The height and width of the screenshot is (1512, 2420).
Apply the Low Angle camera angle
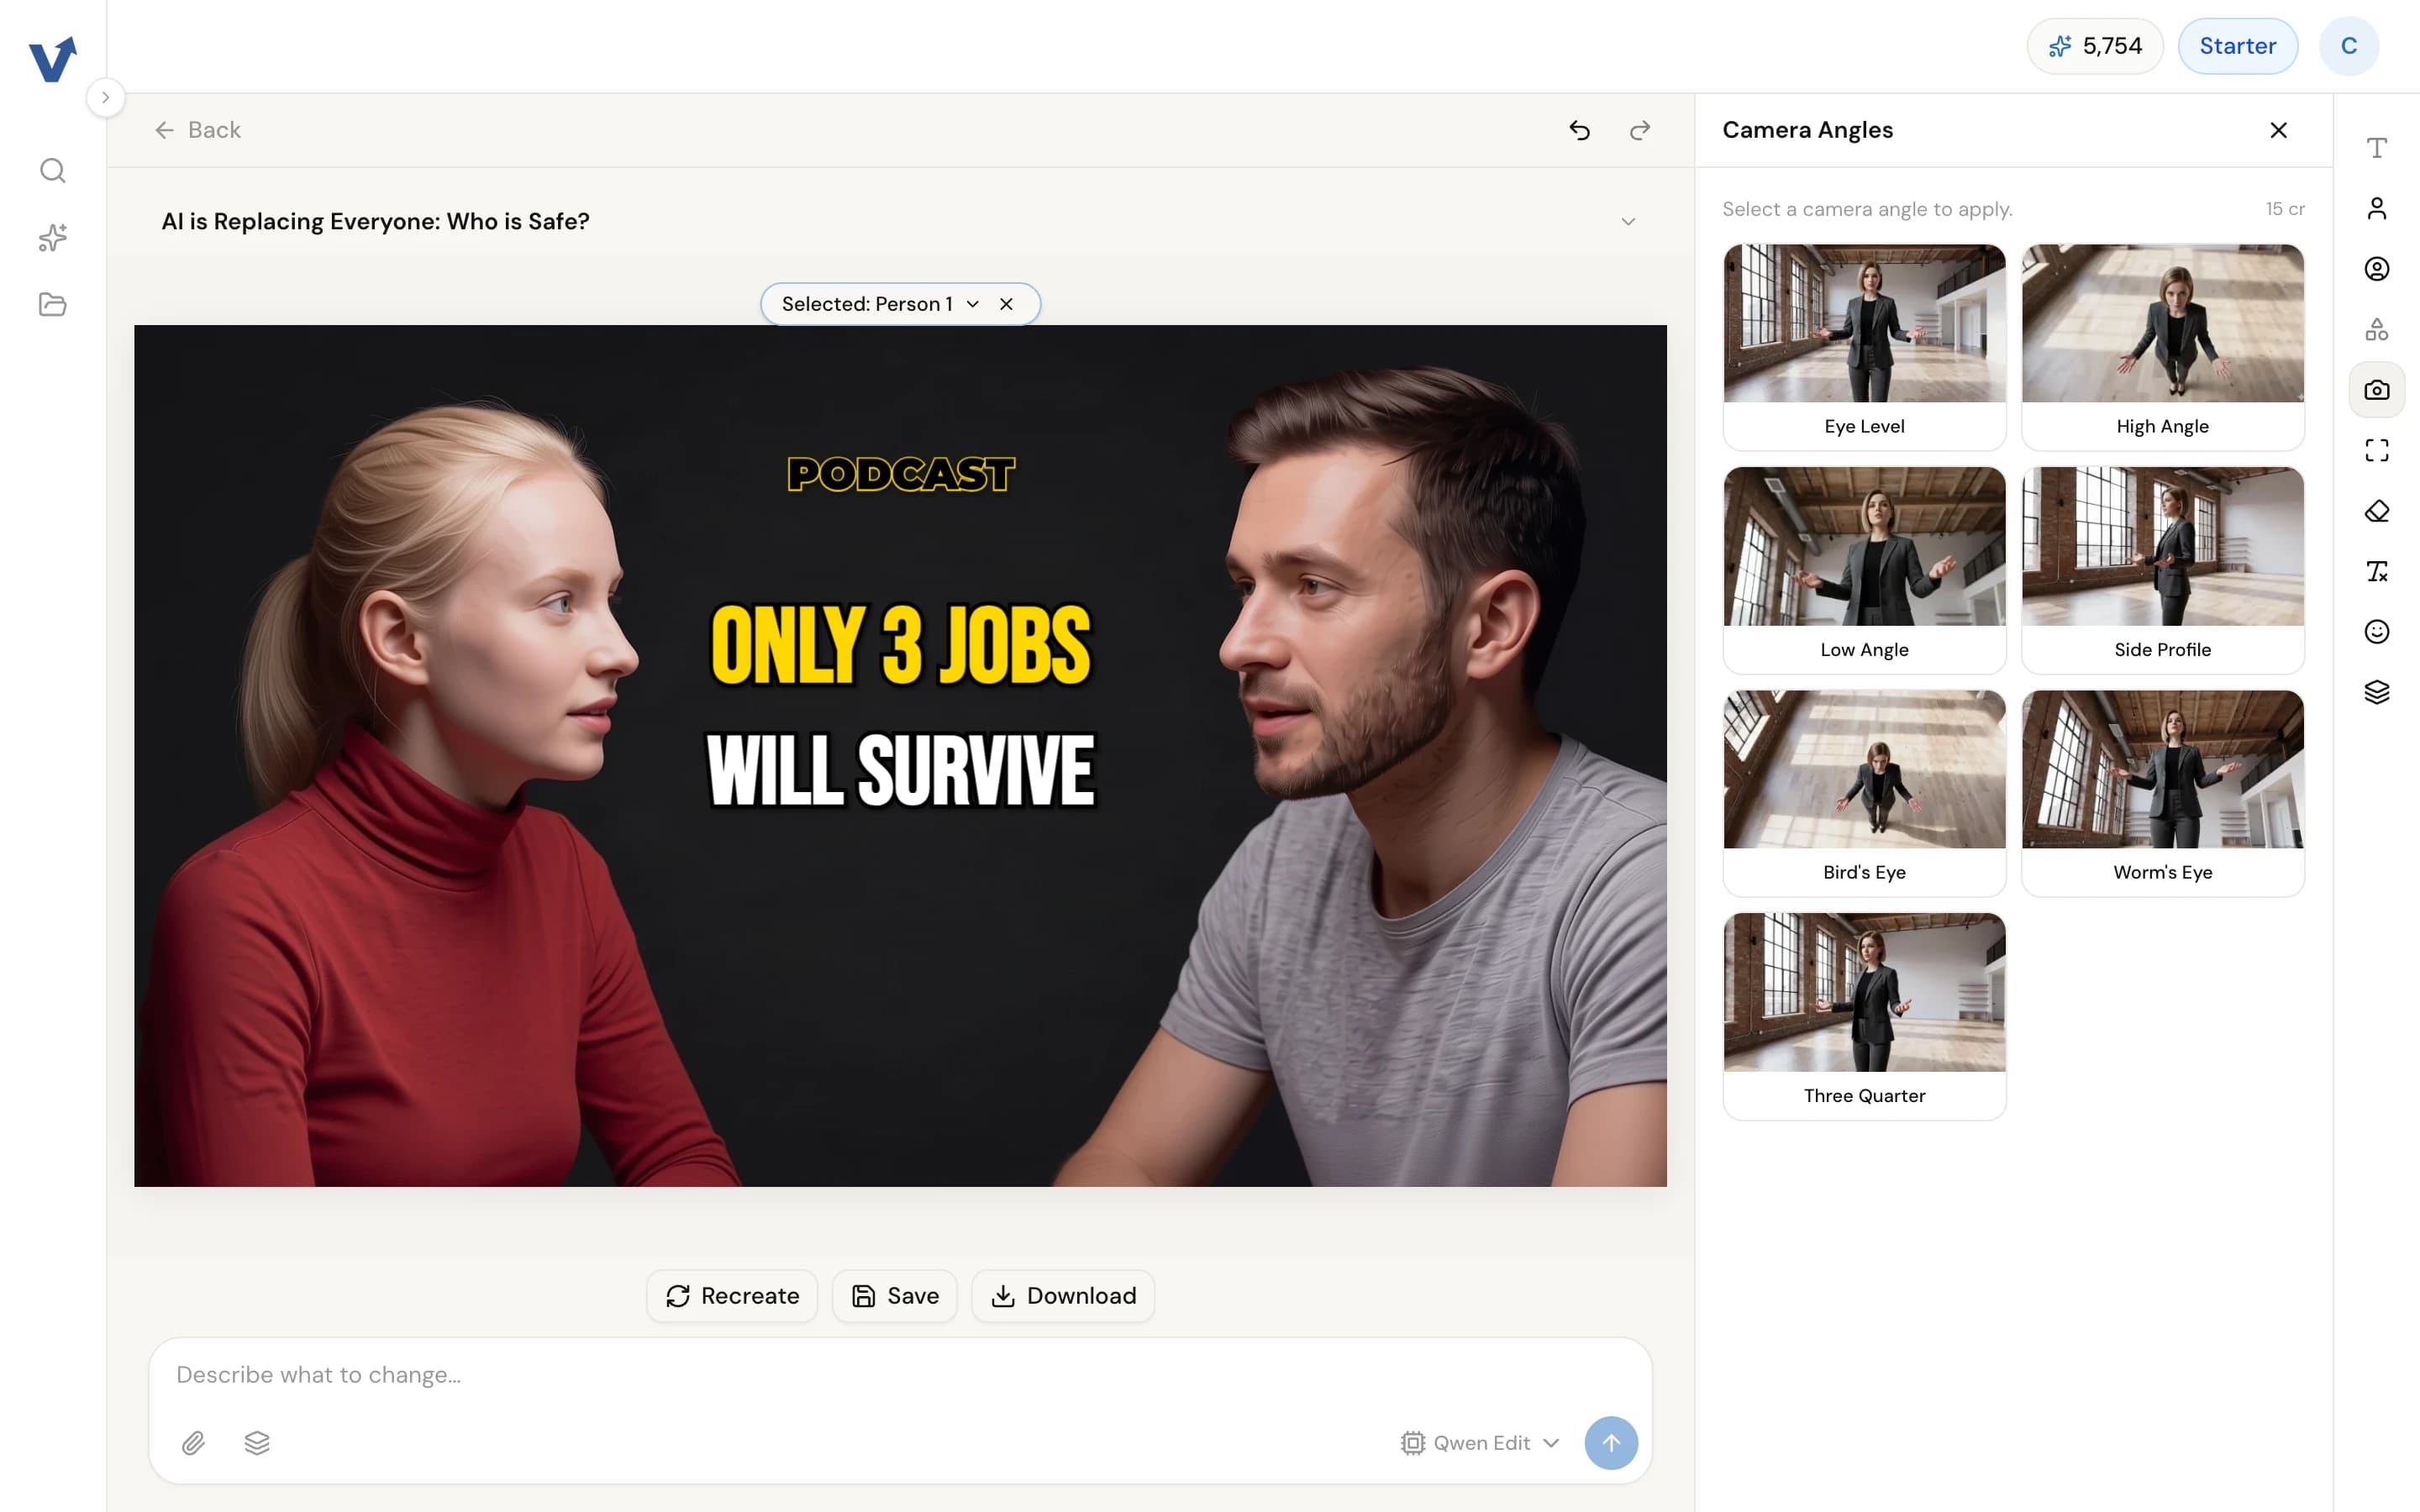[1864, 570]
